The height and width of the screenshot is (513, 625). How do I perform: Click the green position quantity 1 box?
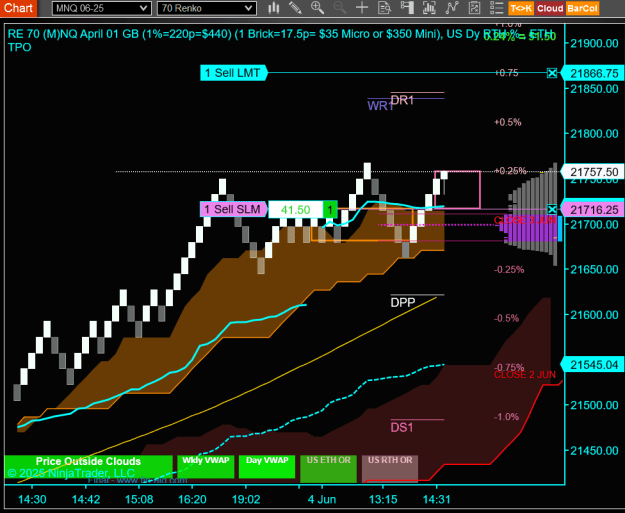click(x=330, y=210)
